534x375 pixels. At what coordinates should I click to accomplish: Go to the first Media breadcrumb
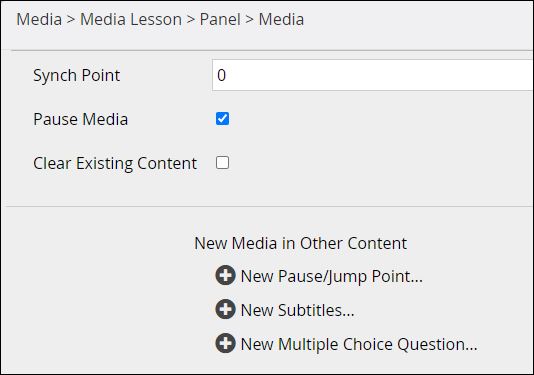(x=39, y=19)
